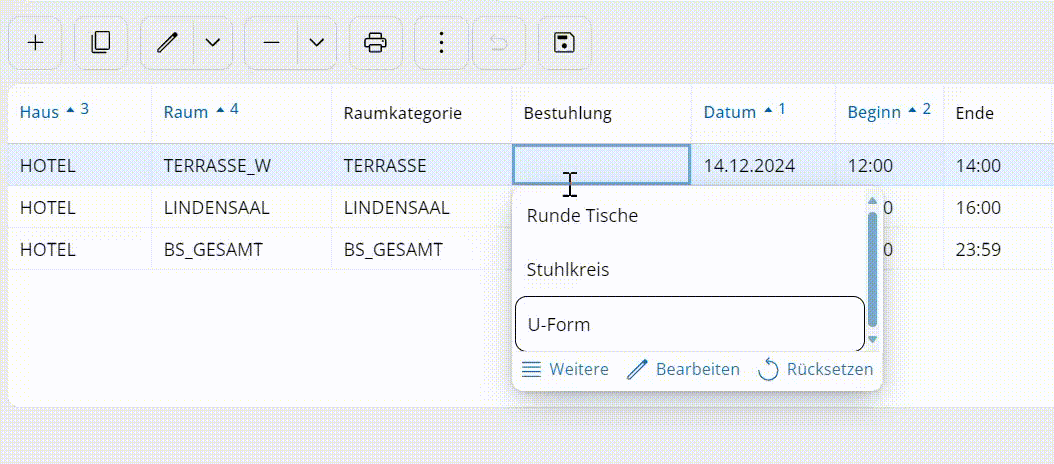Select Runde Tische from the dropdown list

pos(689,216)
